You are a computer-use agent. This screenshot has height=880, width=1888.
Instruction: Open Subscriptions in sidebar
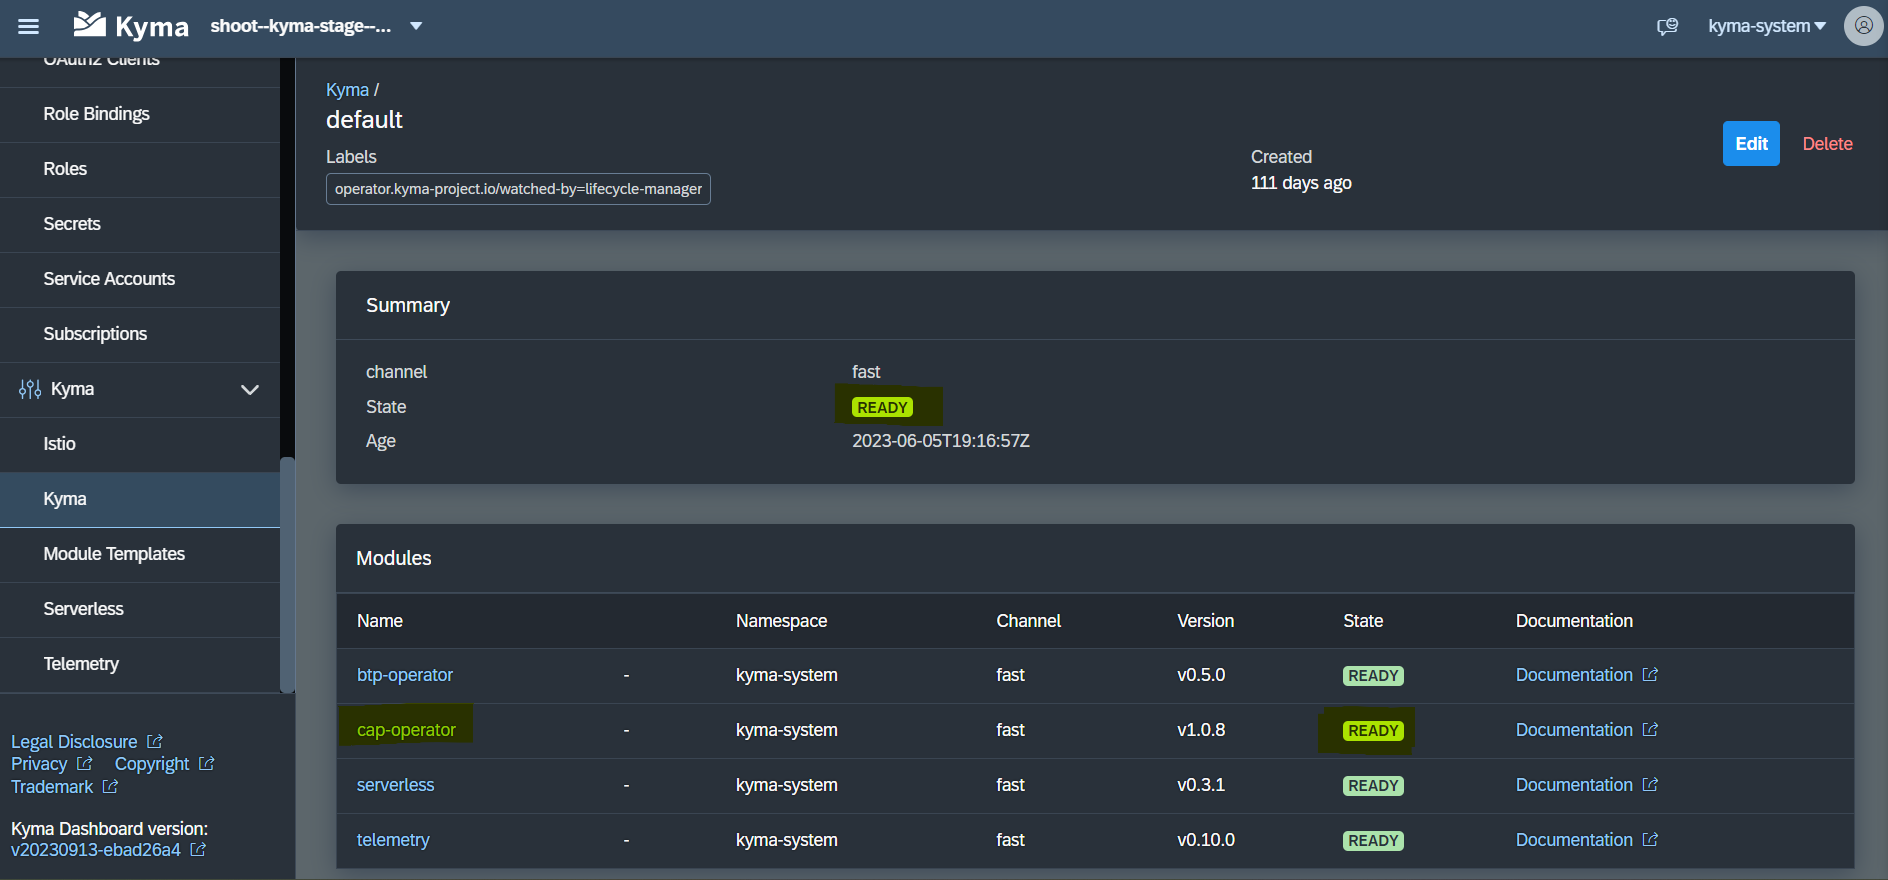(x=140, y=334)
